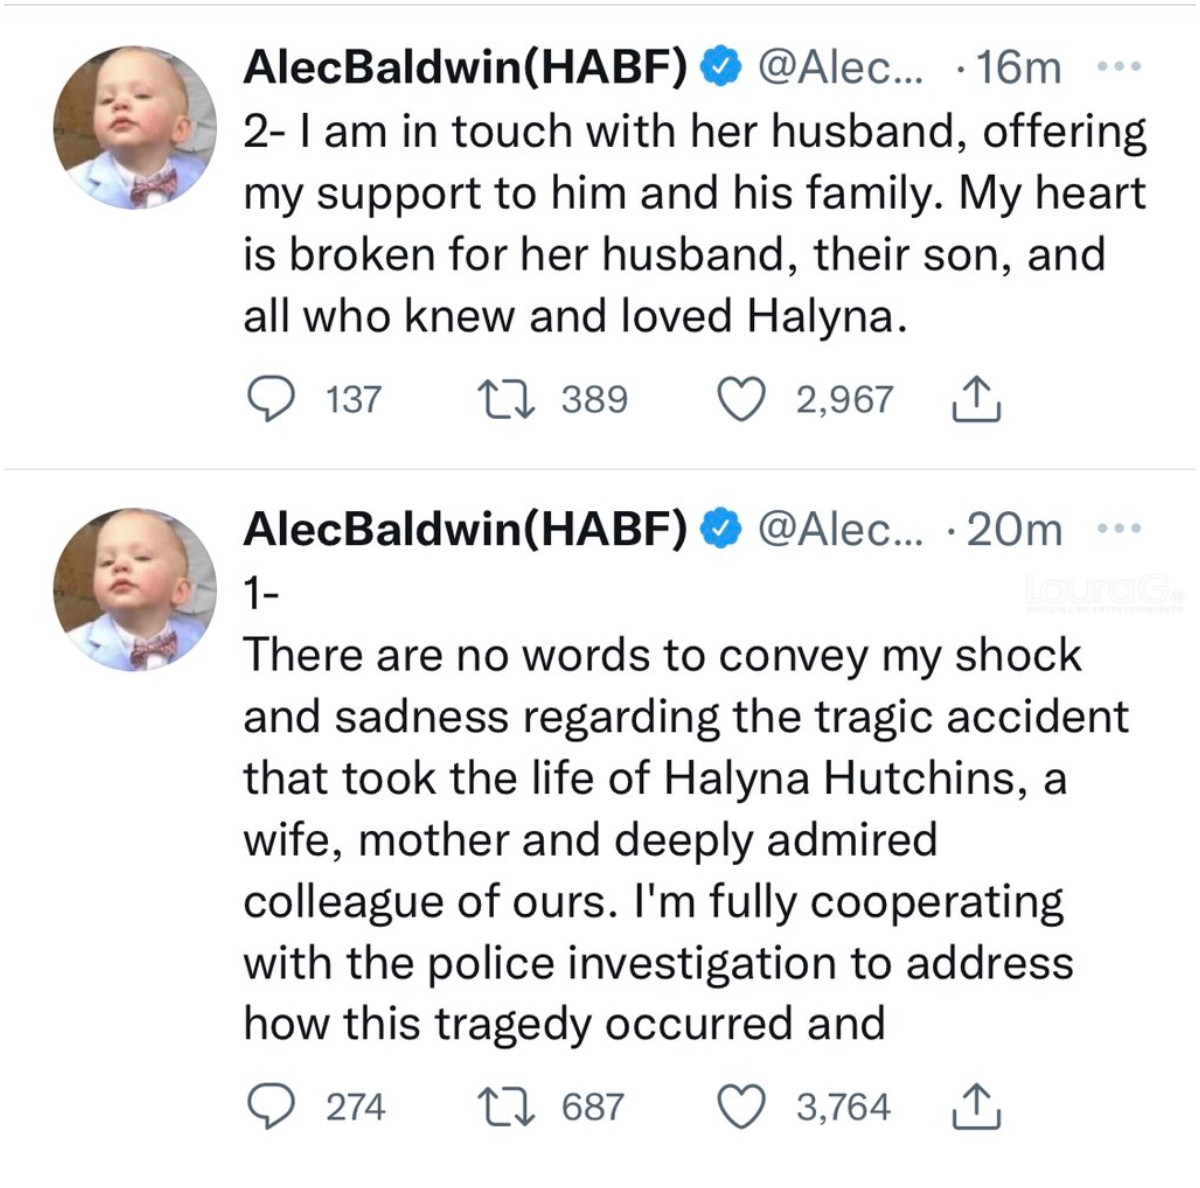Retweet the tweet showing 687 retweets

[x=506, y=1107]
